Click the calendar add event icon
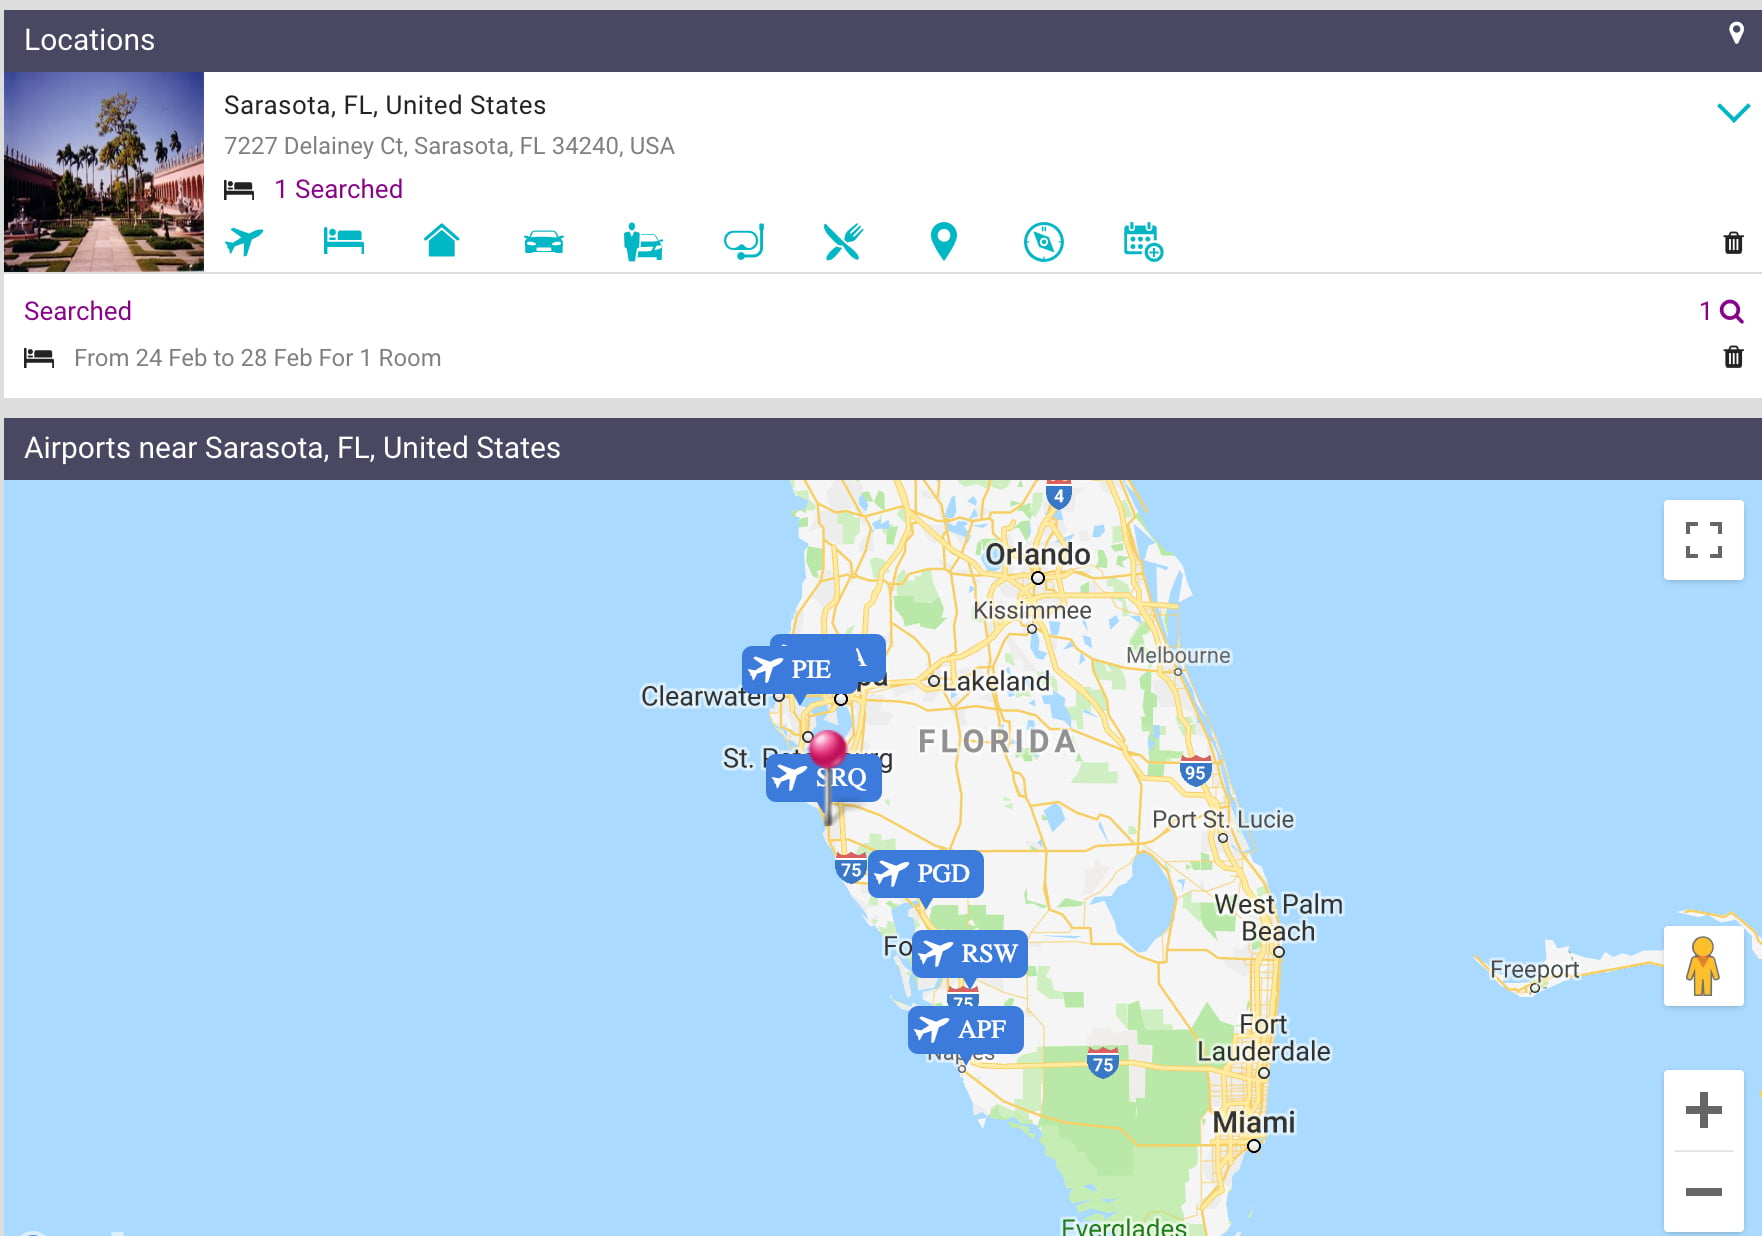Viewport: 1762px width, 1236px height. [x=1143, y=242]
